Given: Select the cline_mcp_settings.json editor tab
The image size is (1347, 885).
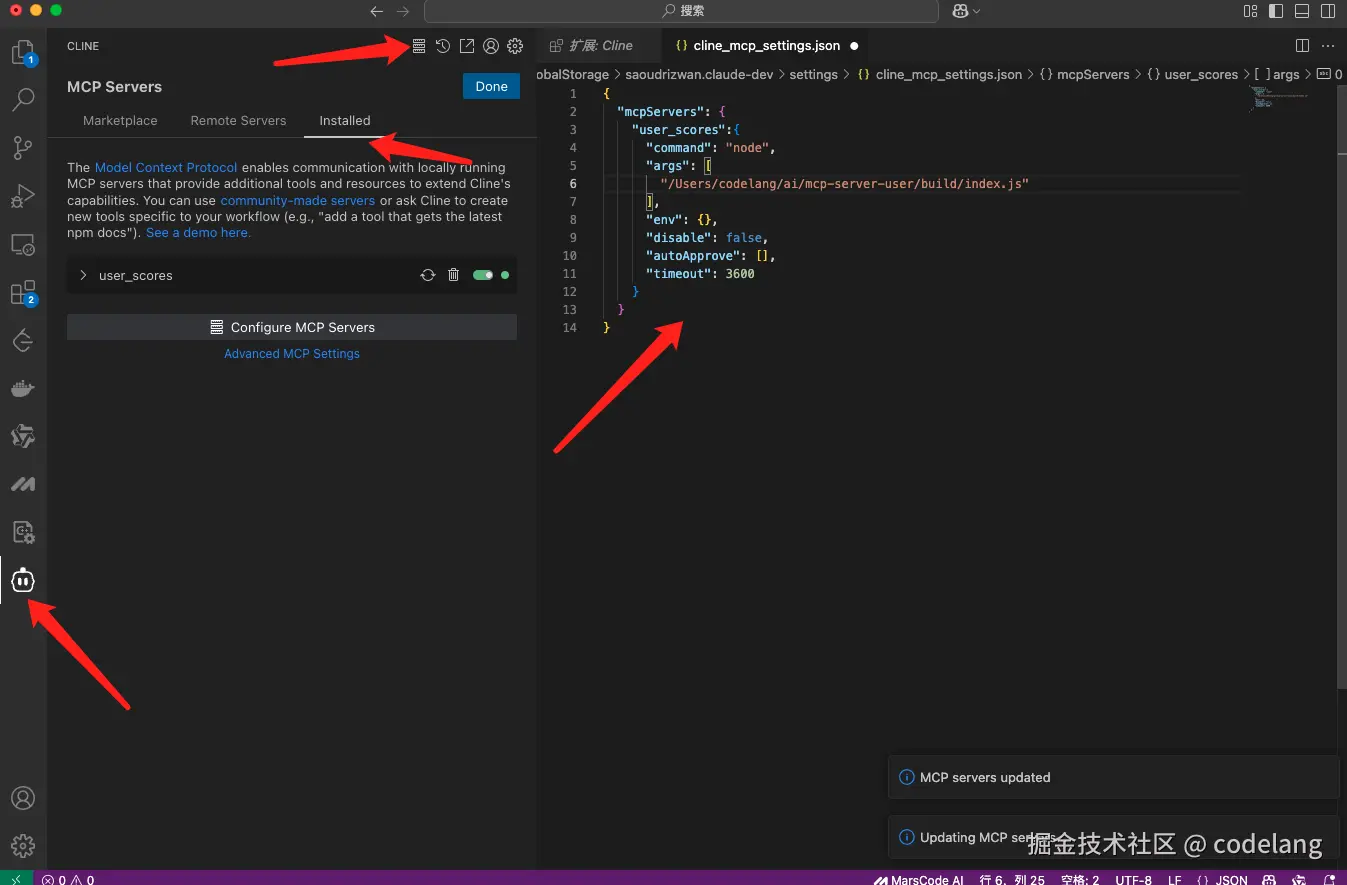Looking at the screenshot, I should 767,46.
